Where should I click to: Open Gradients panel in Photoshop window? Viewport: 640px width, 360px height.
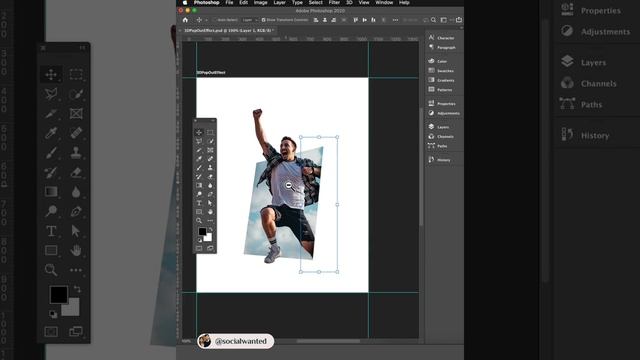442,80
